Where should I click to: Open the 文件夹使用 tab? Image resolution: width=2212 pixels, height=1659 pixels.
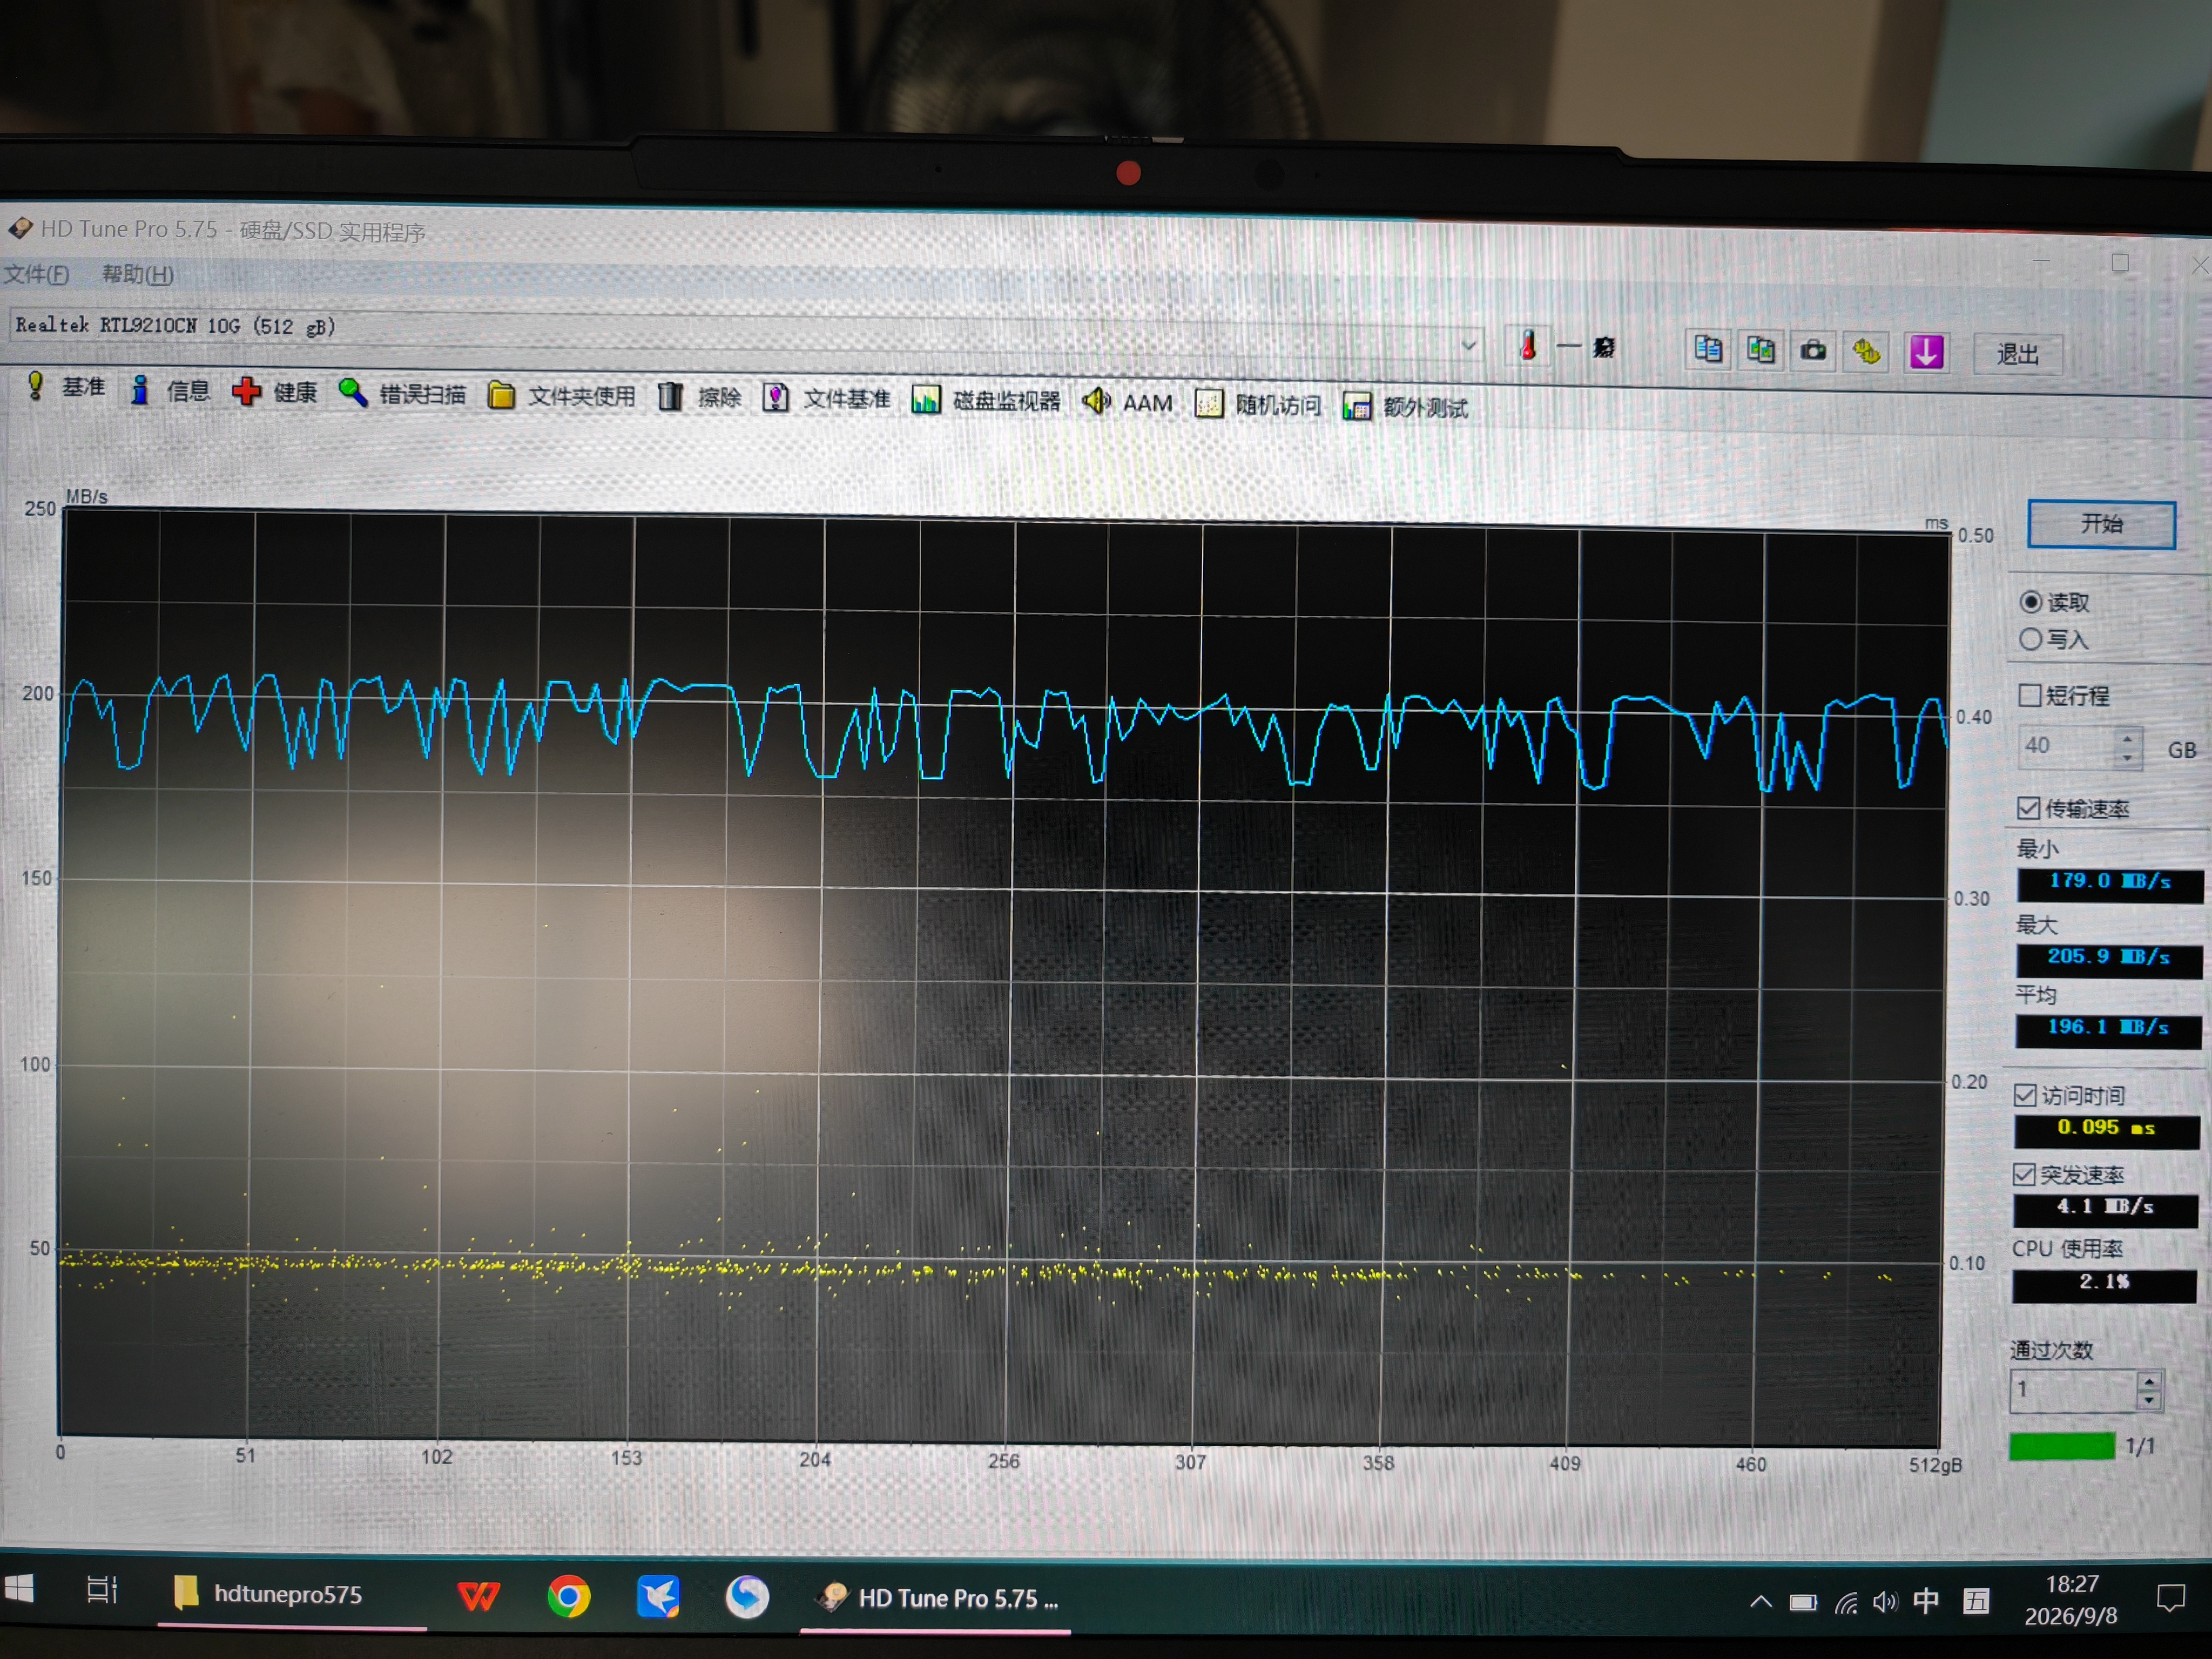click(x=561, y=396)
